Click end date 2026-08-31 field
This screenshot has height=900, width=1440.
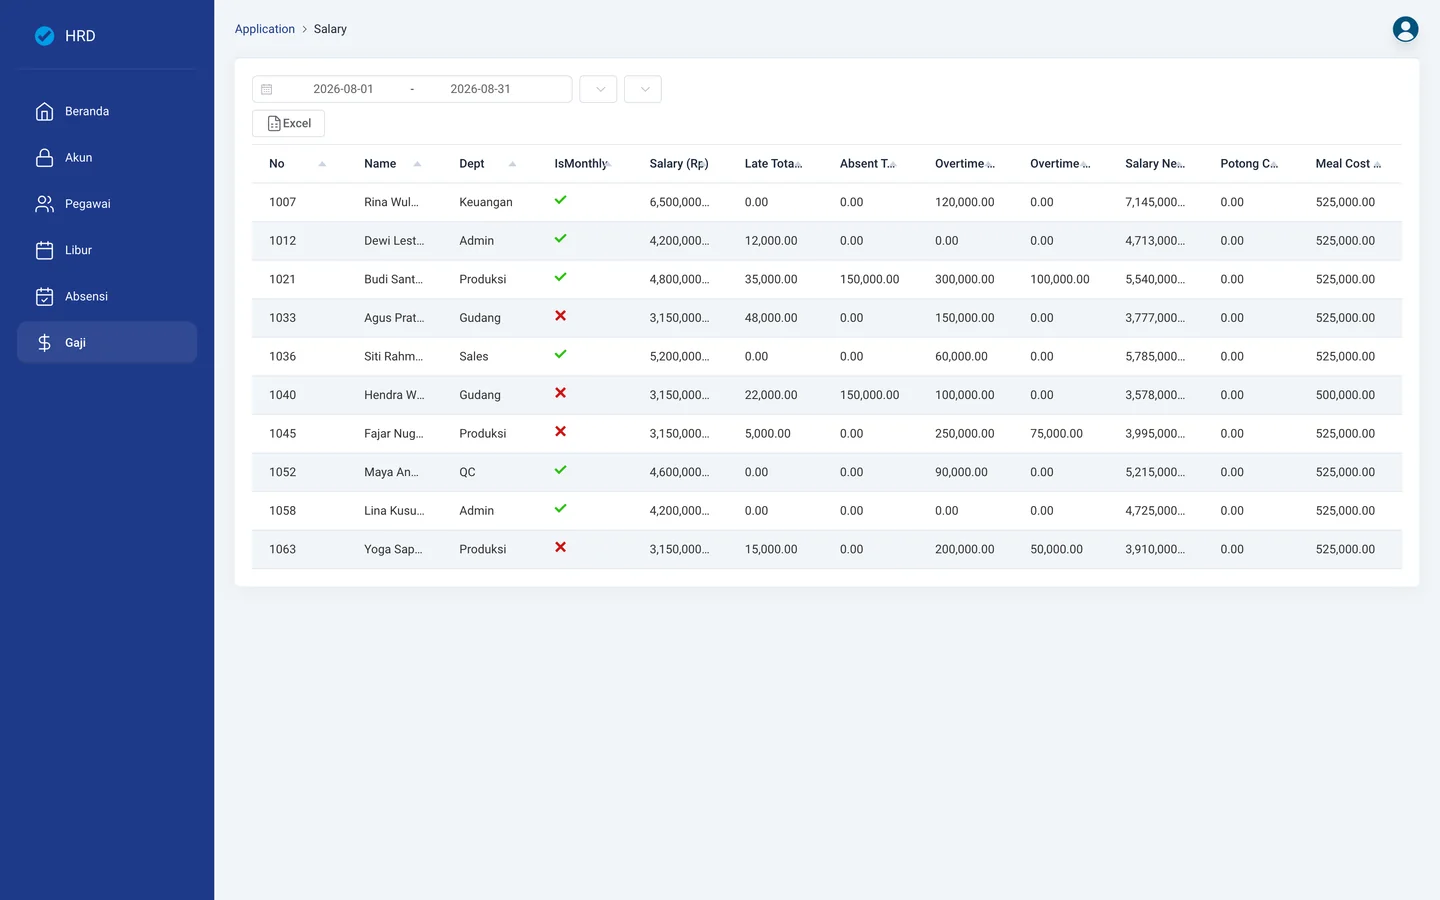(480, 89)
